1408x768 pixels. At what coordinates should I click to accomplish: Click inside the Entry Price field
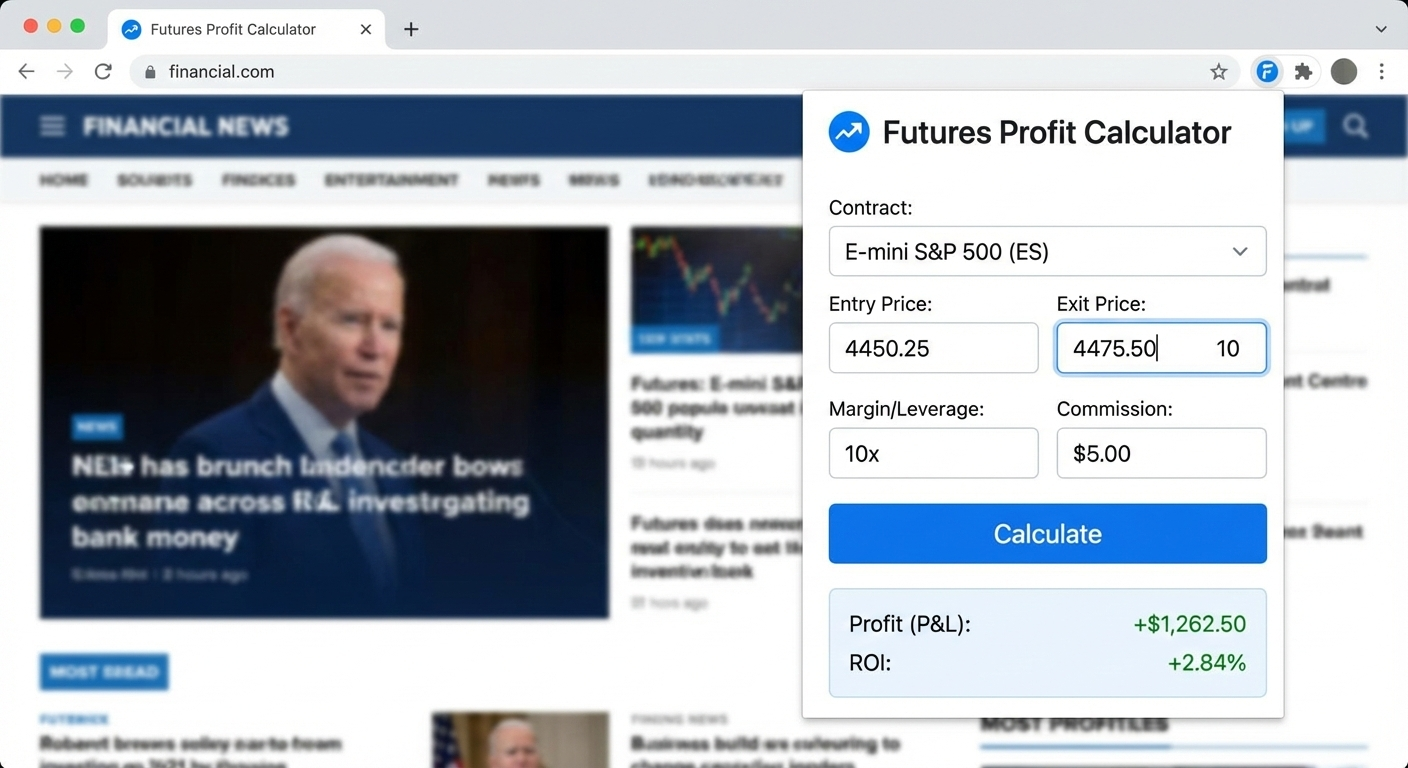tap(933, 348)
